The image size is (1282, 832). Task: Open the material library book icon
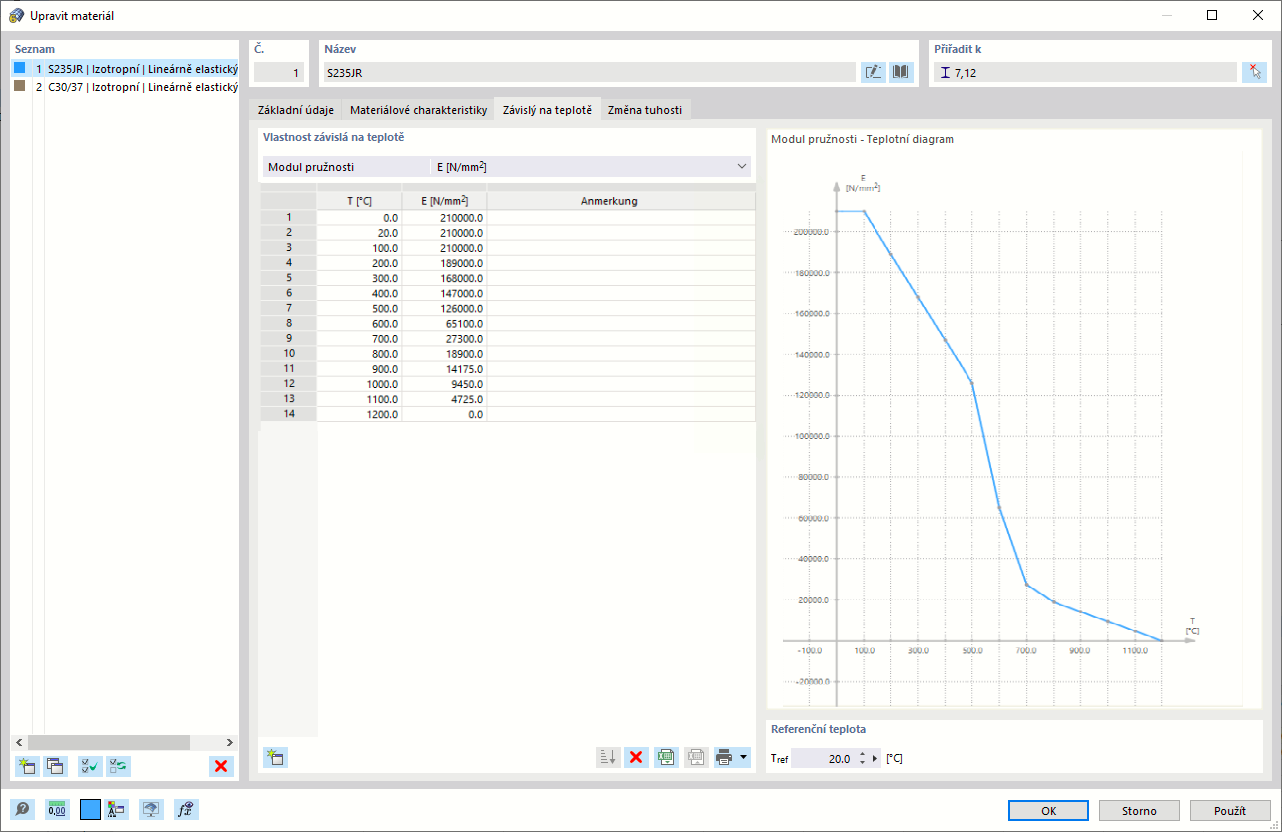point(901,72)
